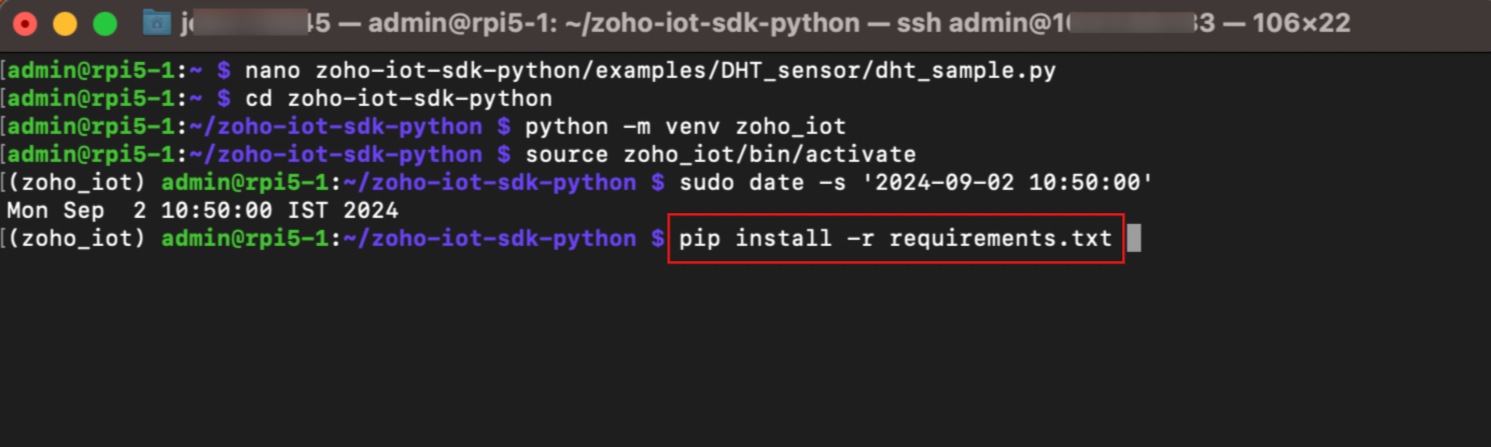Click the 'cd zoho-iot-sdk-python' command text

tap(398, 99)
